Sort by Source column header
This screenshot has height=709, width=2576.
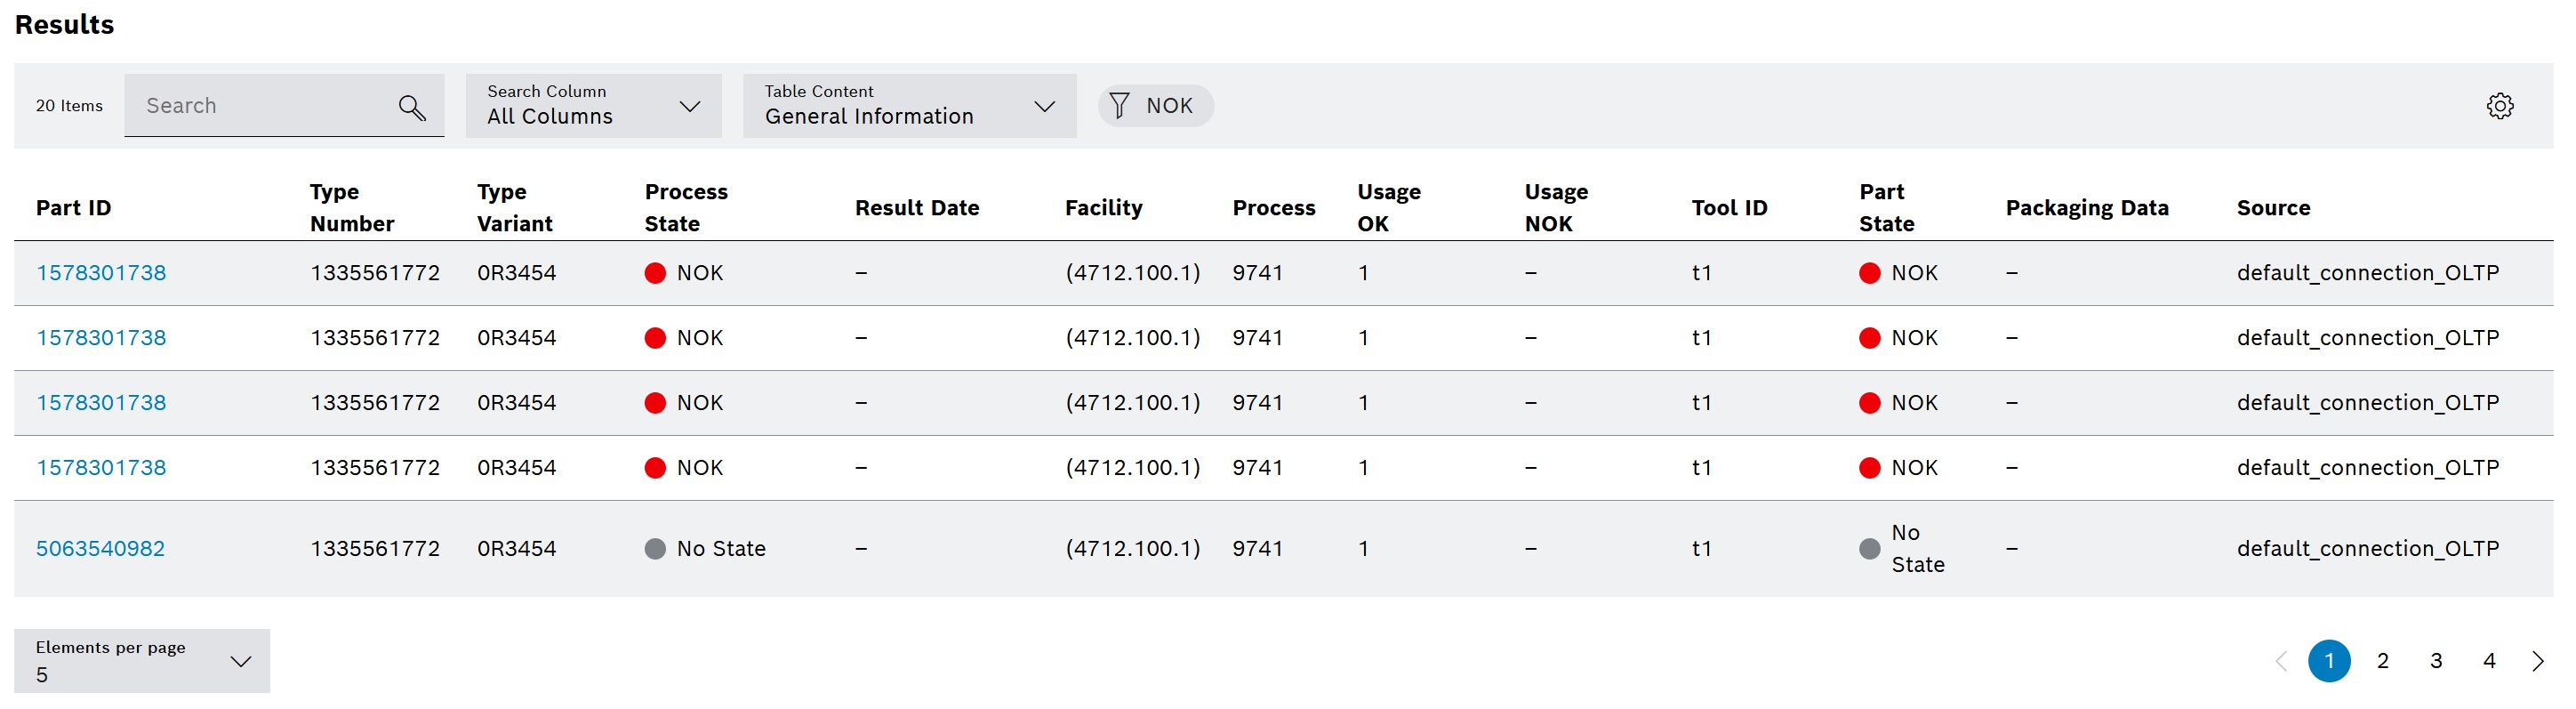[2273, 208]
